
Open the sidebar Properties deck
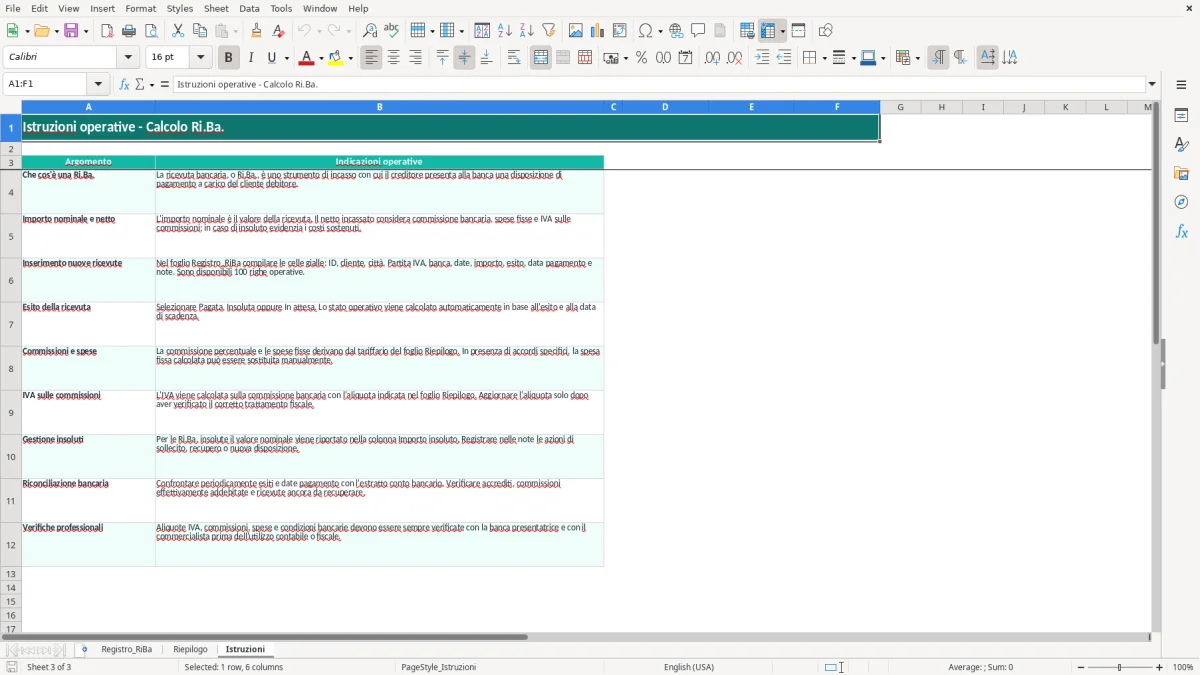point(1181,116)
